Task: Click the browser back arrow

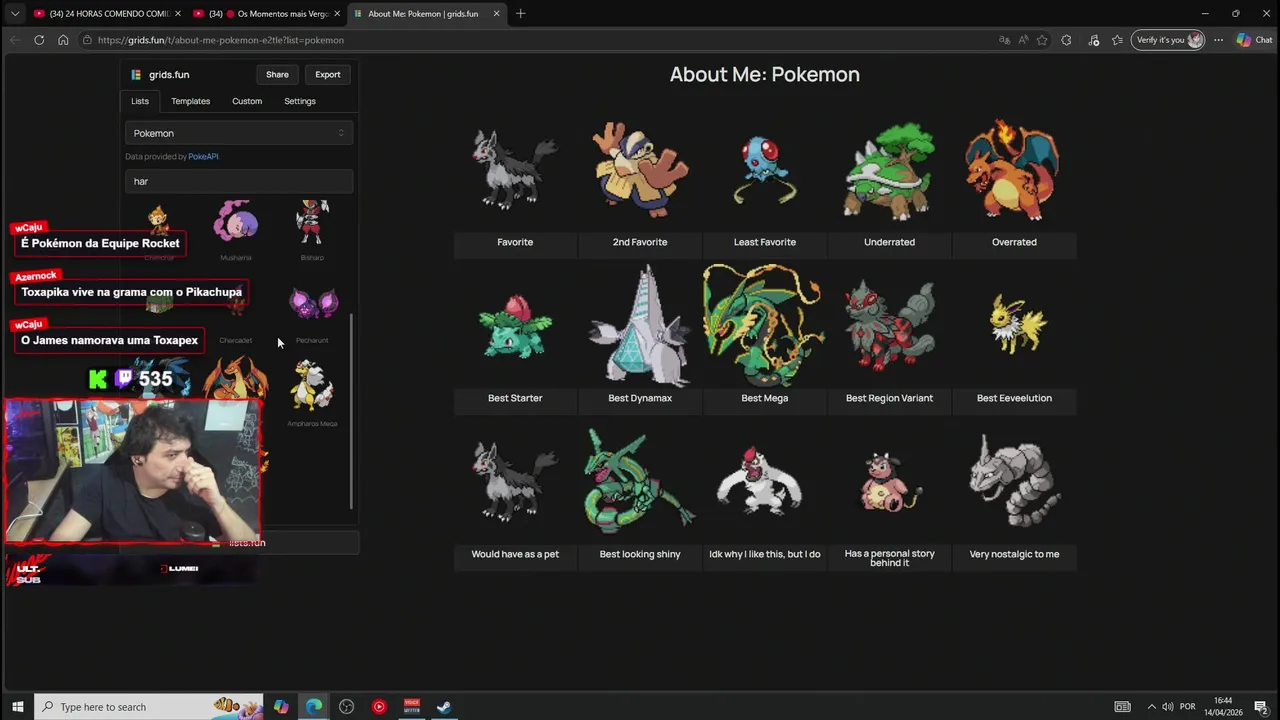Action: pyautogui.click(x=14, y=40)
